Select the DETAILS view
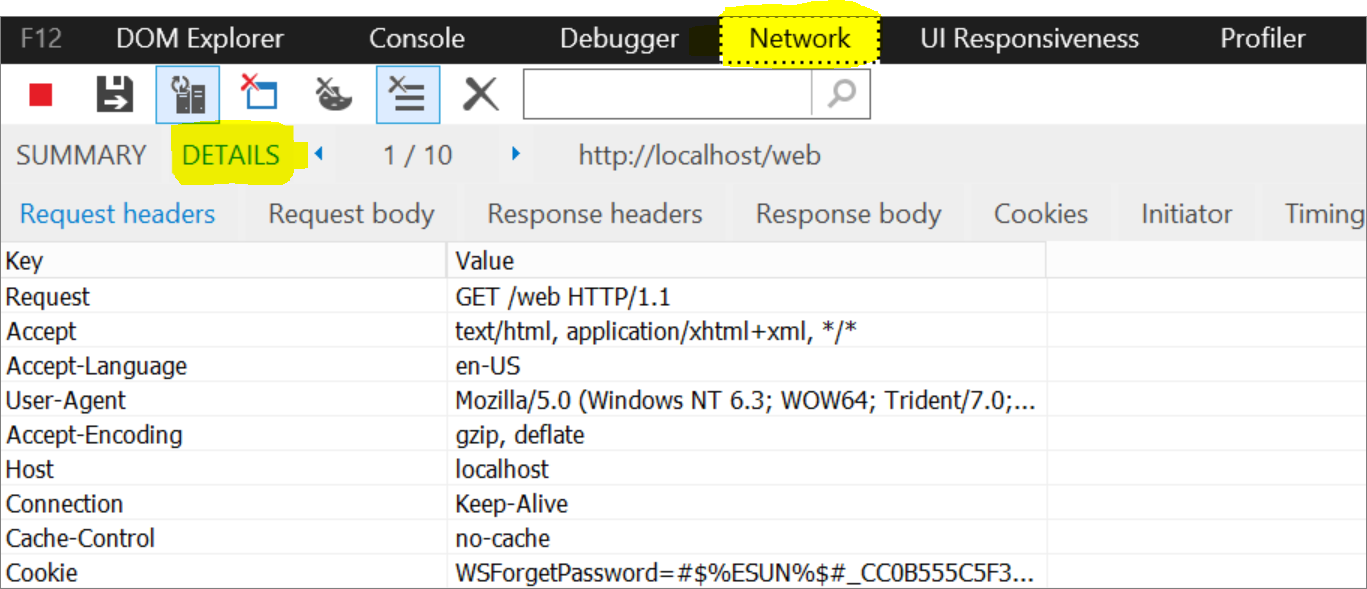The height and width of the screenshot is (589, 1367). click(x=231, y=155)
